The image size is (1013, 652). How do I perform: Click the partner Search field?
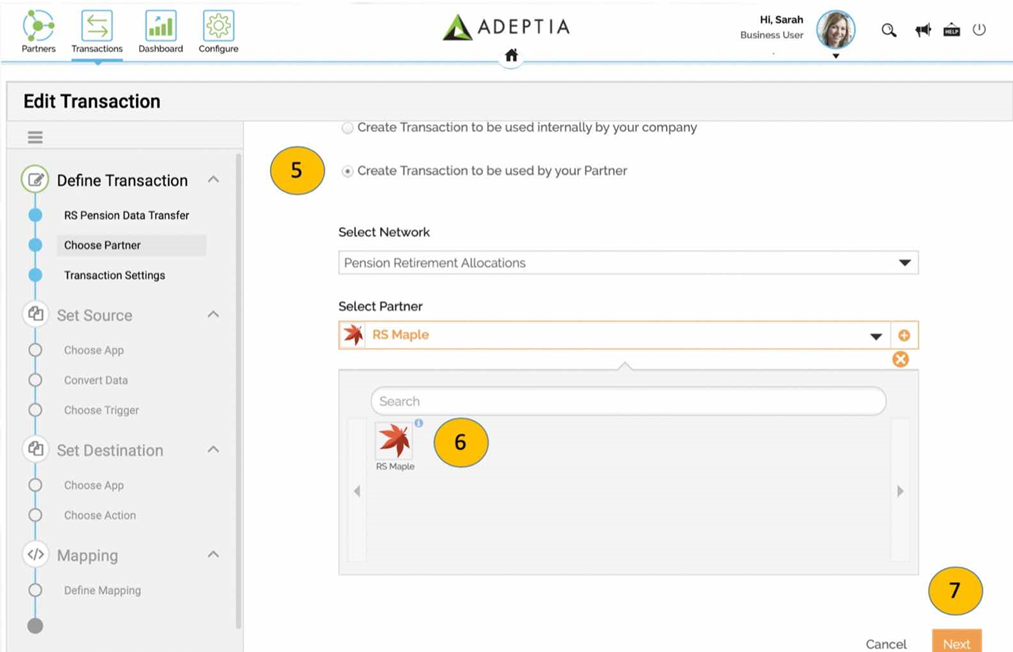628,401
